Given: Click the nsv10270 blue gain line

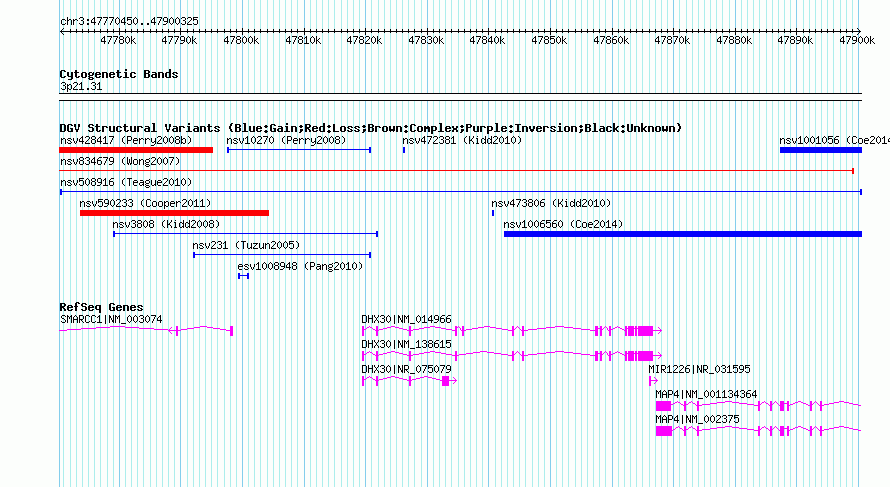Looking at the screenshot, I should click(299, 150).
